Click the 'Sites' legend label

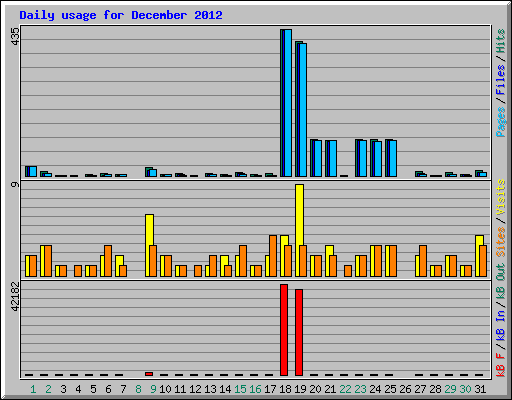[x=501, y=242]
